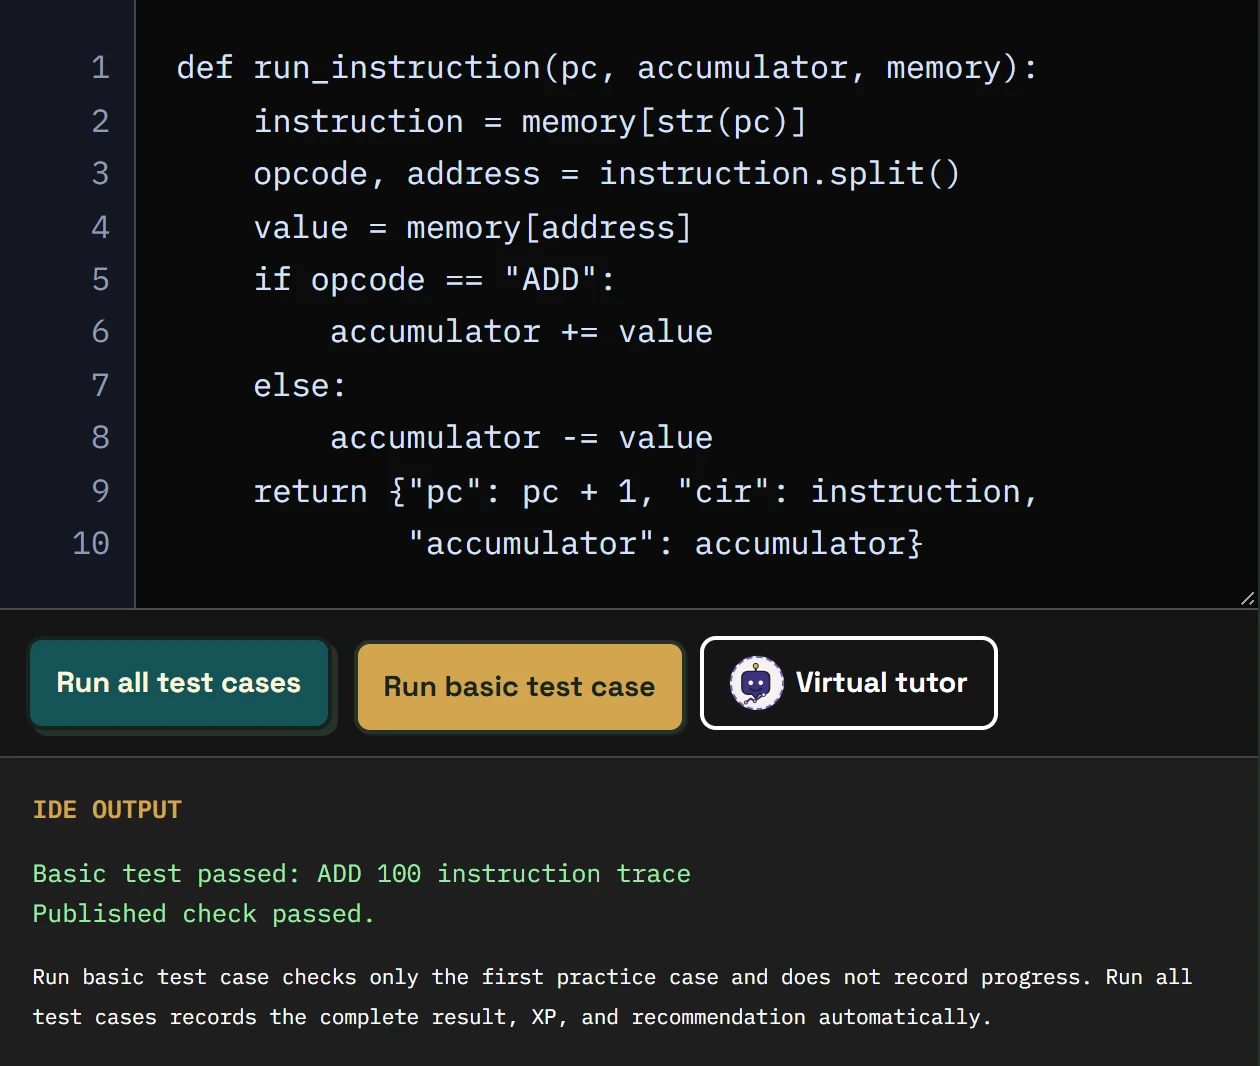Image resolution: width=1260 pixels, height=1066 pixels.
Task: Click line number 1 in gutter
Action: pos(100,68)
